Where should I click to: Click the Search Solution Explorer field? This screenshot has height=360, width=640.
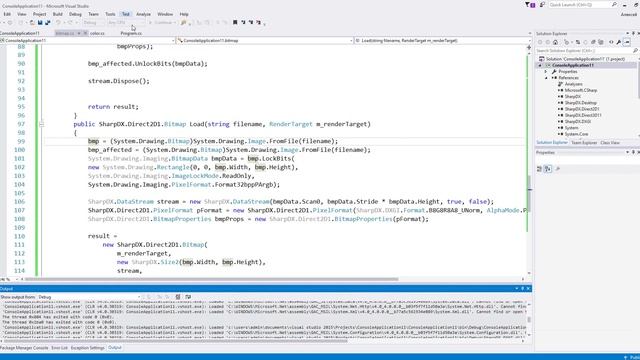coord(587,51)
